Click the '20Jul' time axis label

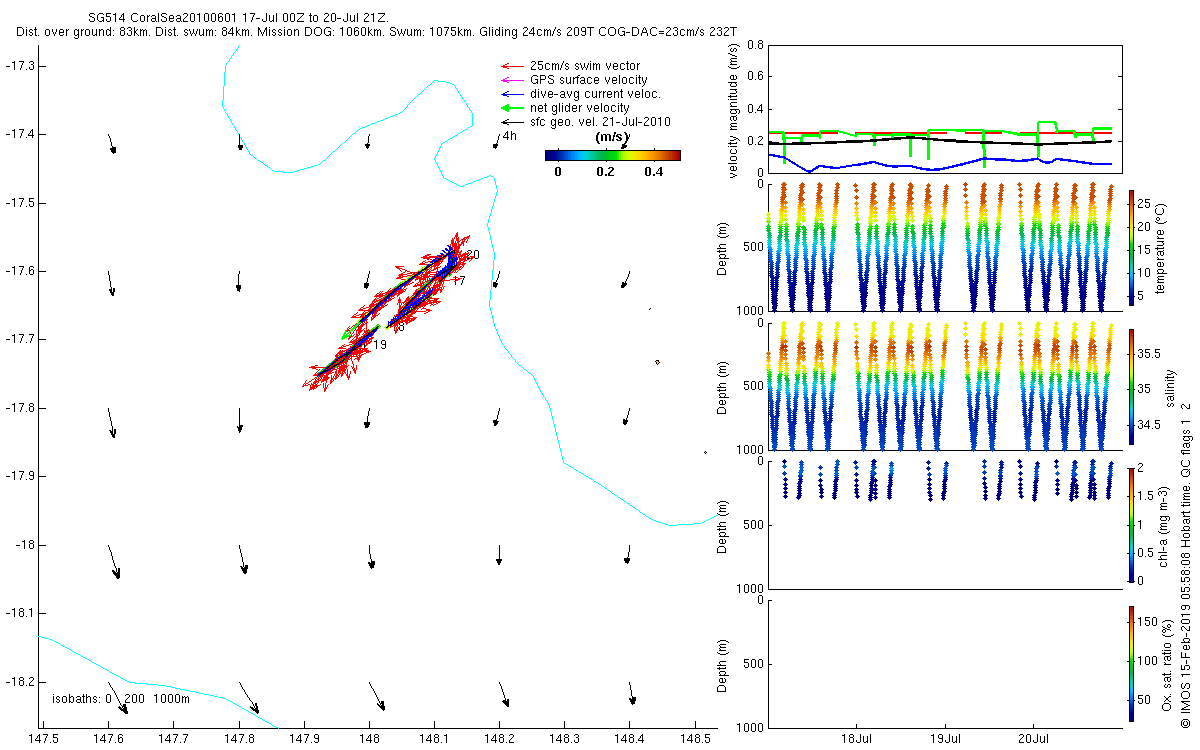pyautogui.click(x=1034, y=739)
